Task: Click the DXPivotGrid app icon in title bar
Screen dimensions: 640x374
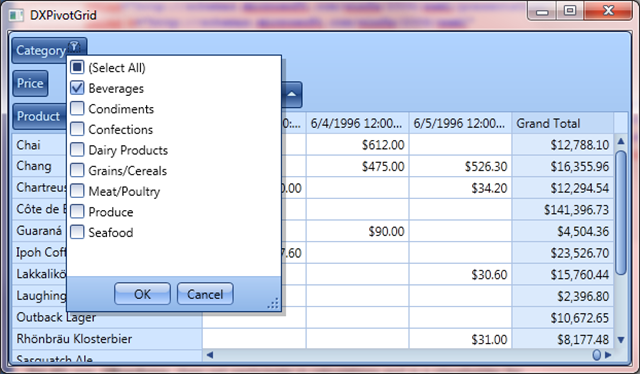Action: (16, 16)
